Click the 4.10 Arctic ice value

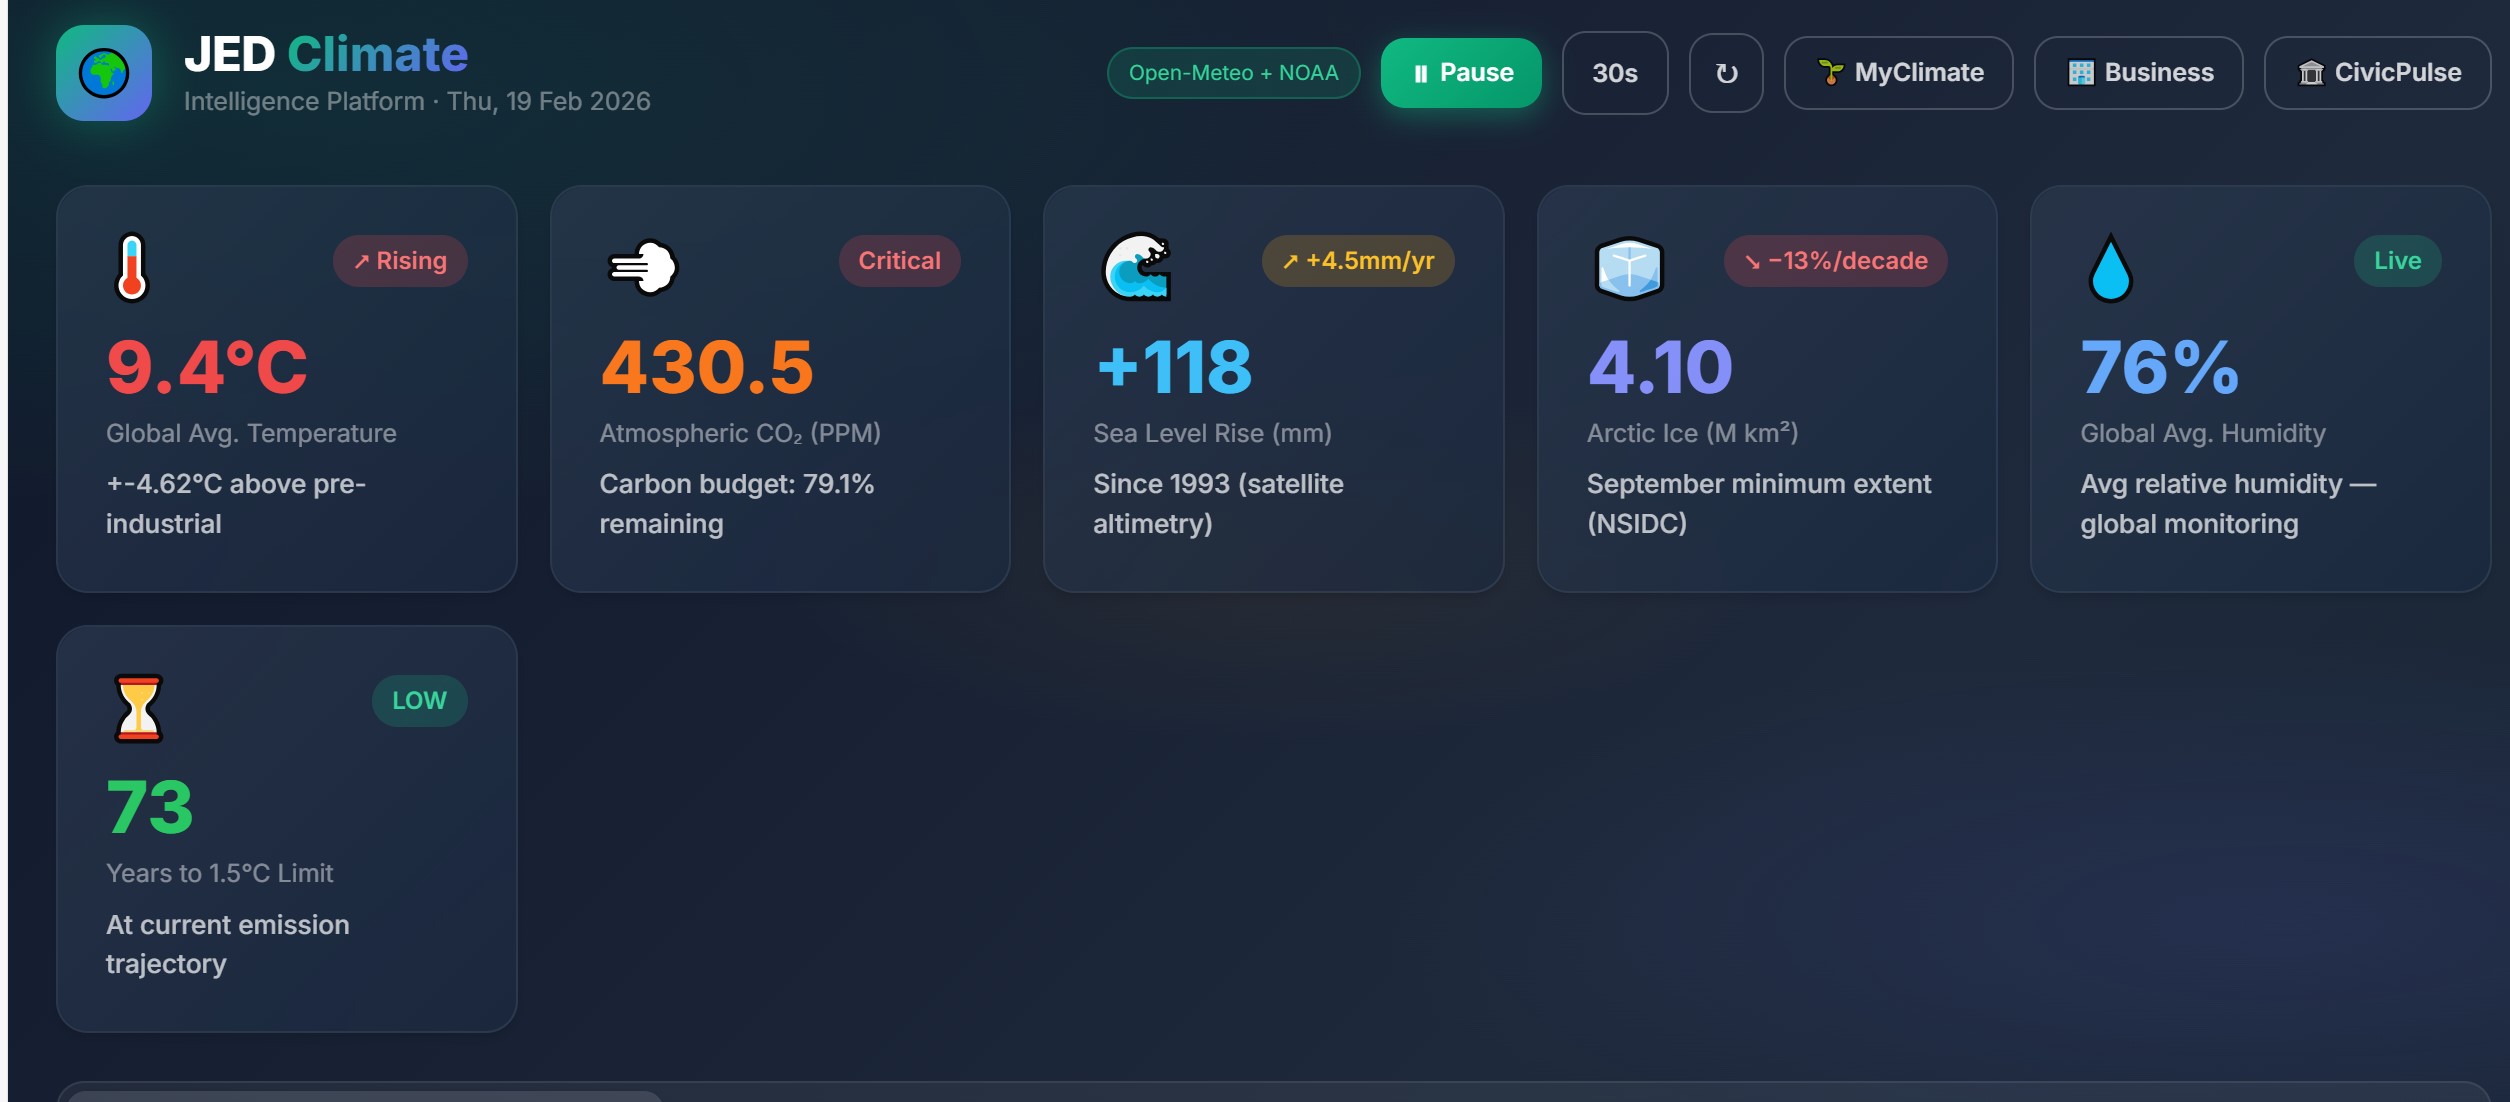(1660, 367)
